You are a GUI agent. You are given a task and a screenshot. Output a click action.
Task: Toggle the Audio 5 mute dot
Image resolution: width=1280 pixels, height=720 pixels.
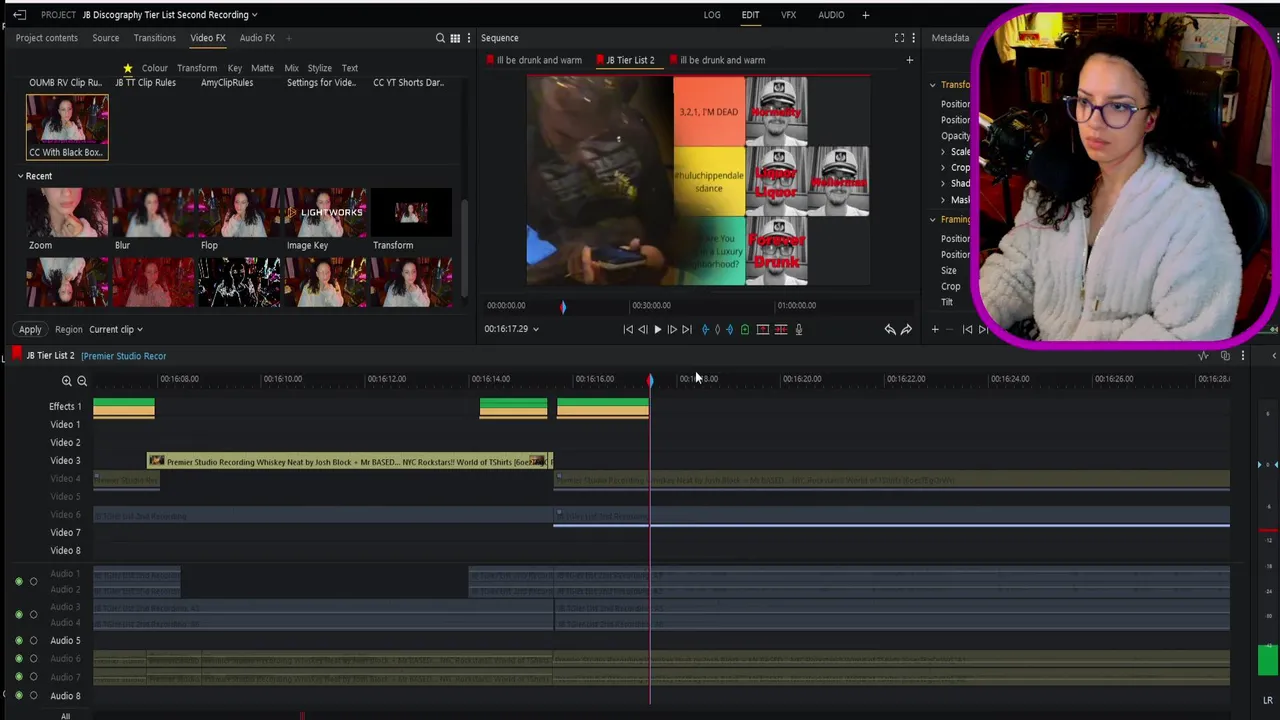coord(18,641)
